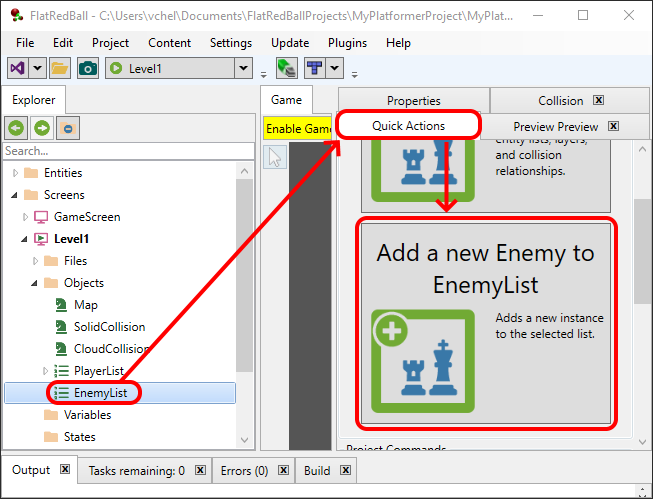Open the Level1 screen dropdown
This screenshot has width=653, height=499.
(243, 68)
